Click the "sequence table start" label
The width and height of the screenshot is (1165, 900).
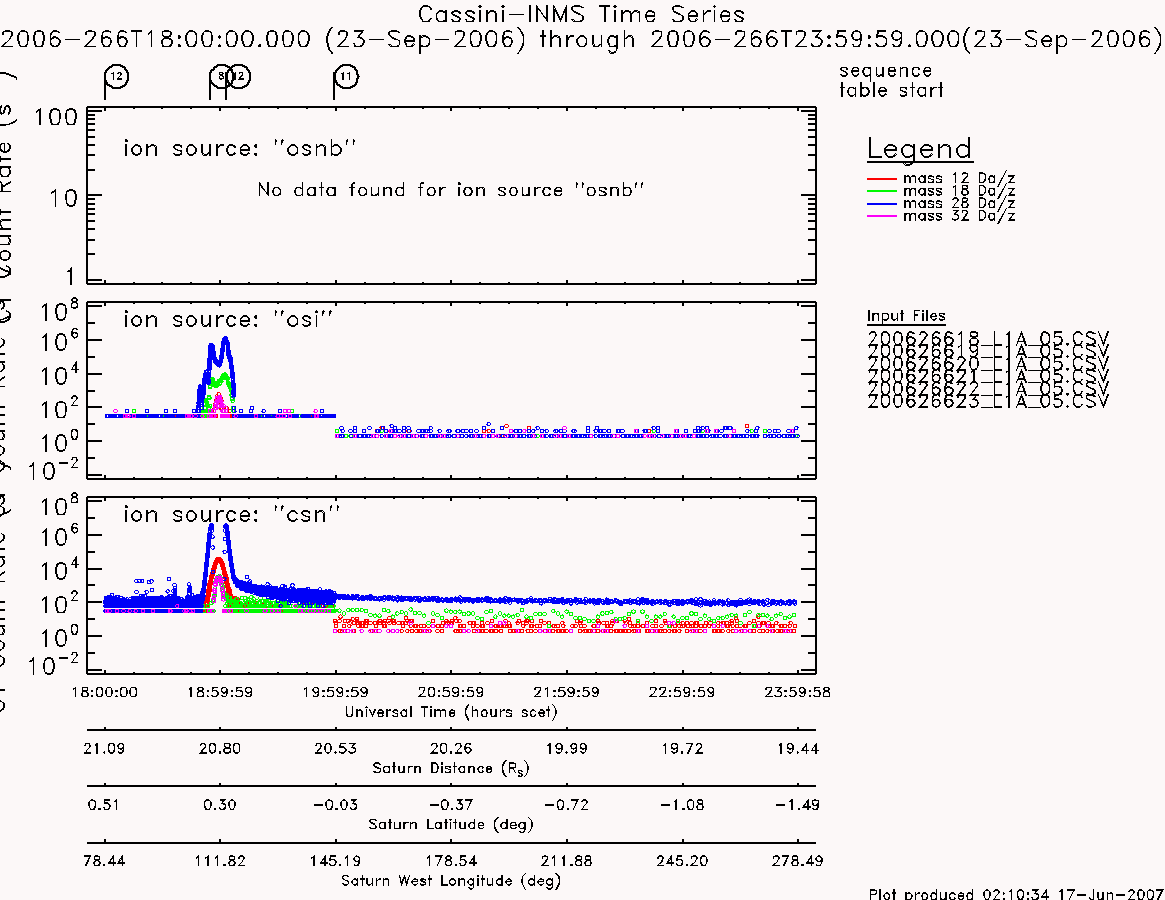click(891, 80)
